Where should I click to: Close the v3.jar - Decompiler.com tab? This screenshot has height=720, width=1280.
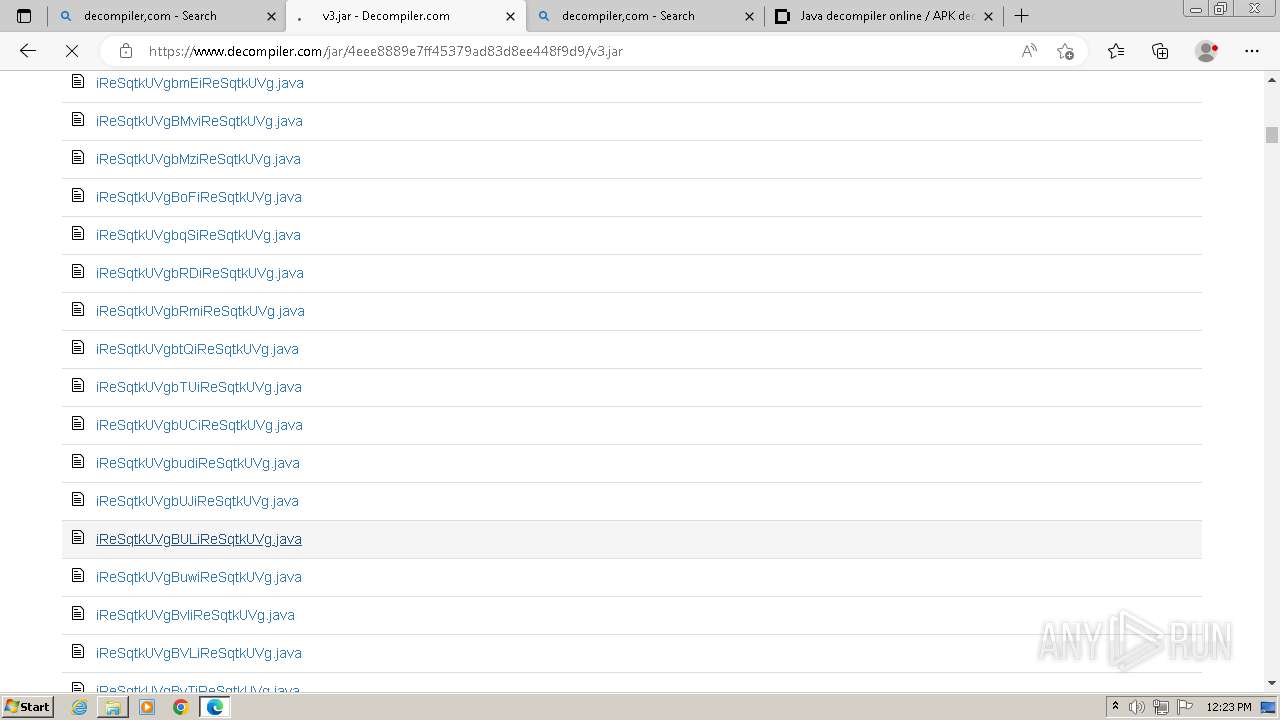[511, 16]
